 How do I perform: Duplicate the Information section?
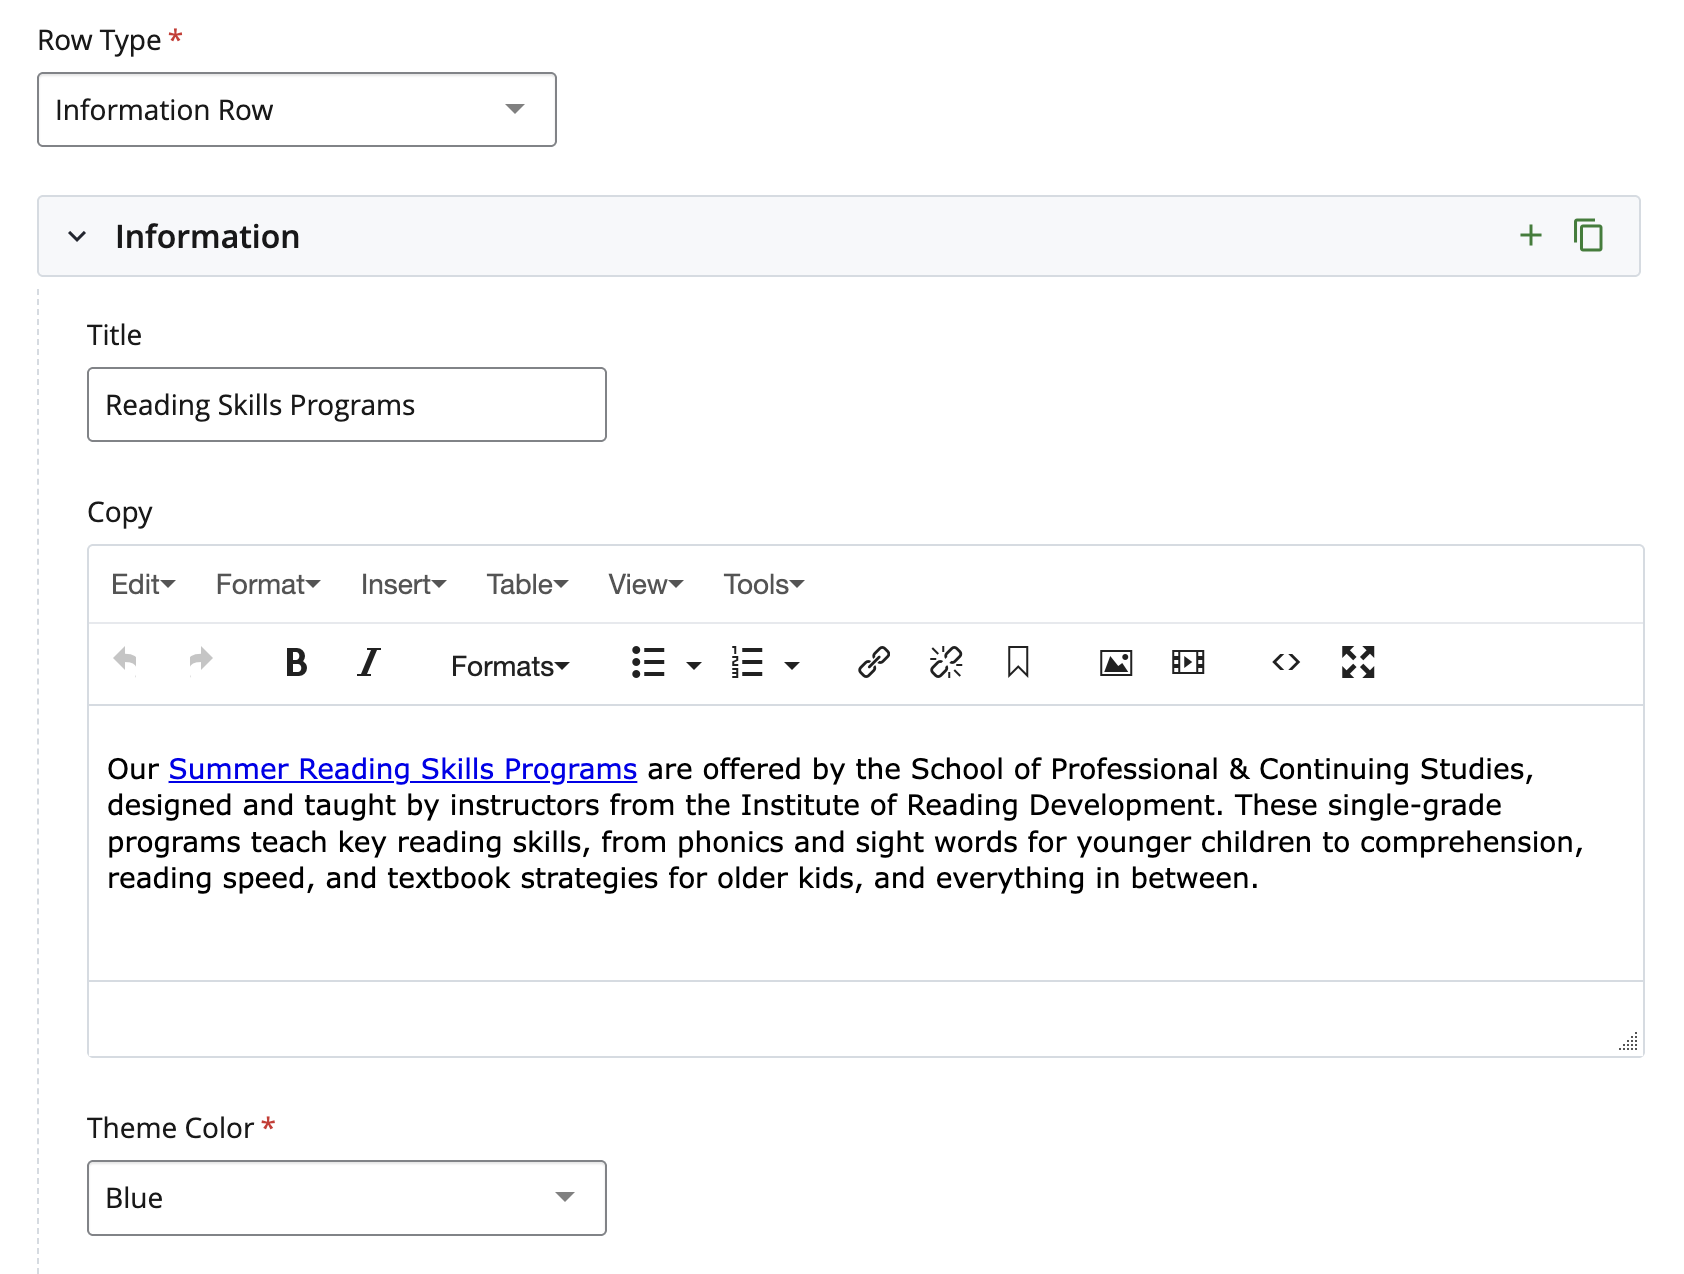pyautogui.click(x=1588, y=235)
